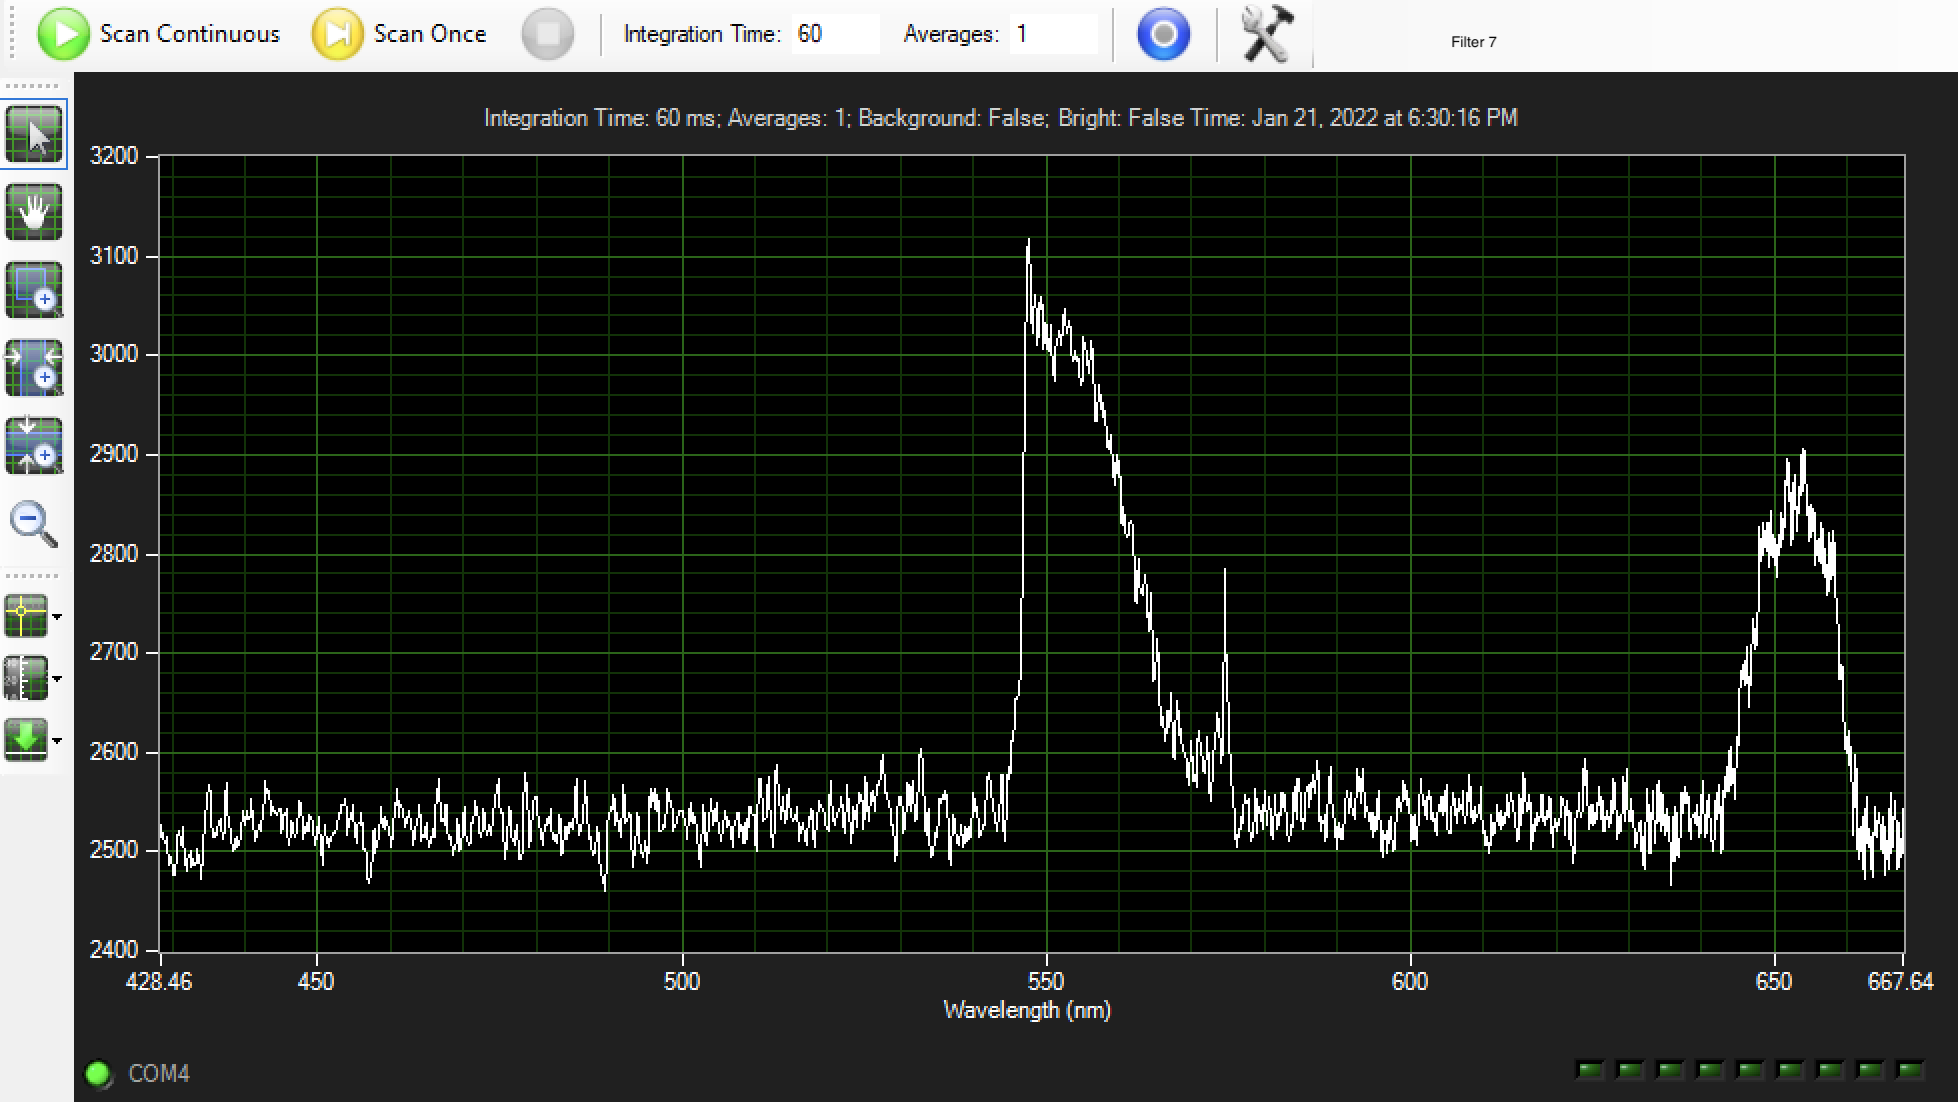Click the 550 x-axis tick label
Screen dimensions: 1958x1102
coord(1046,982)
